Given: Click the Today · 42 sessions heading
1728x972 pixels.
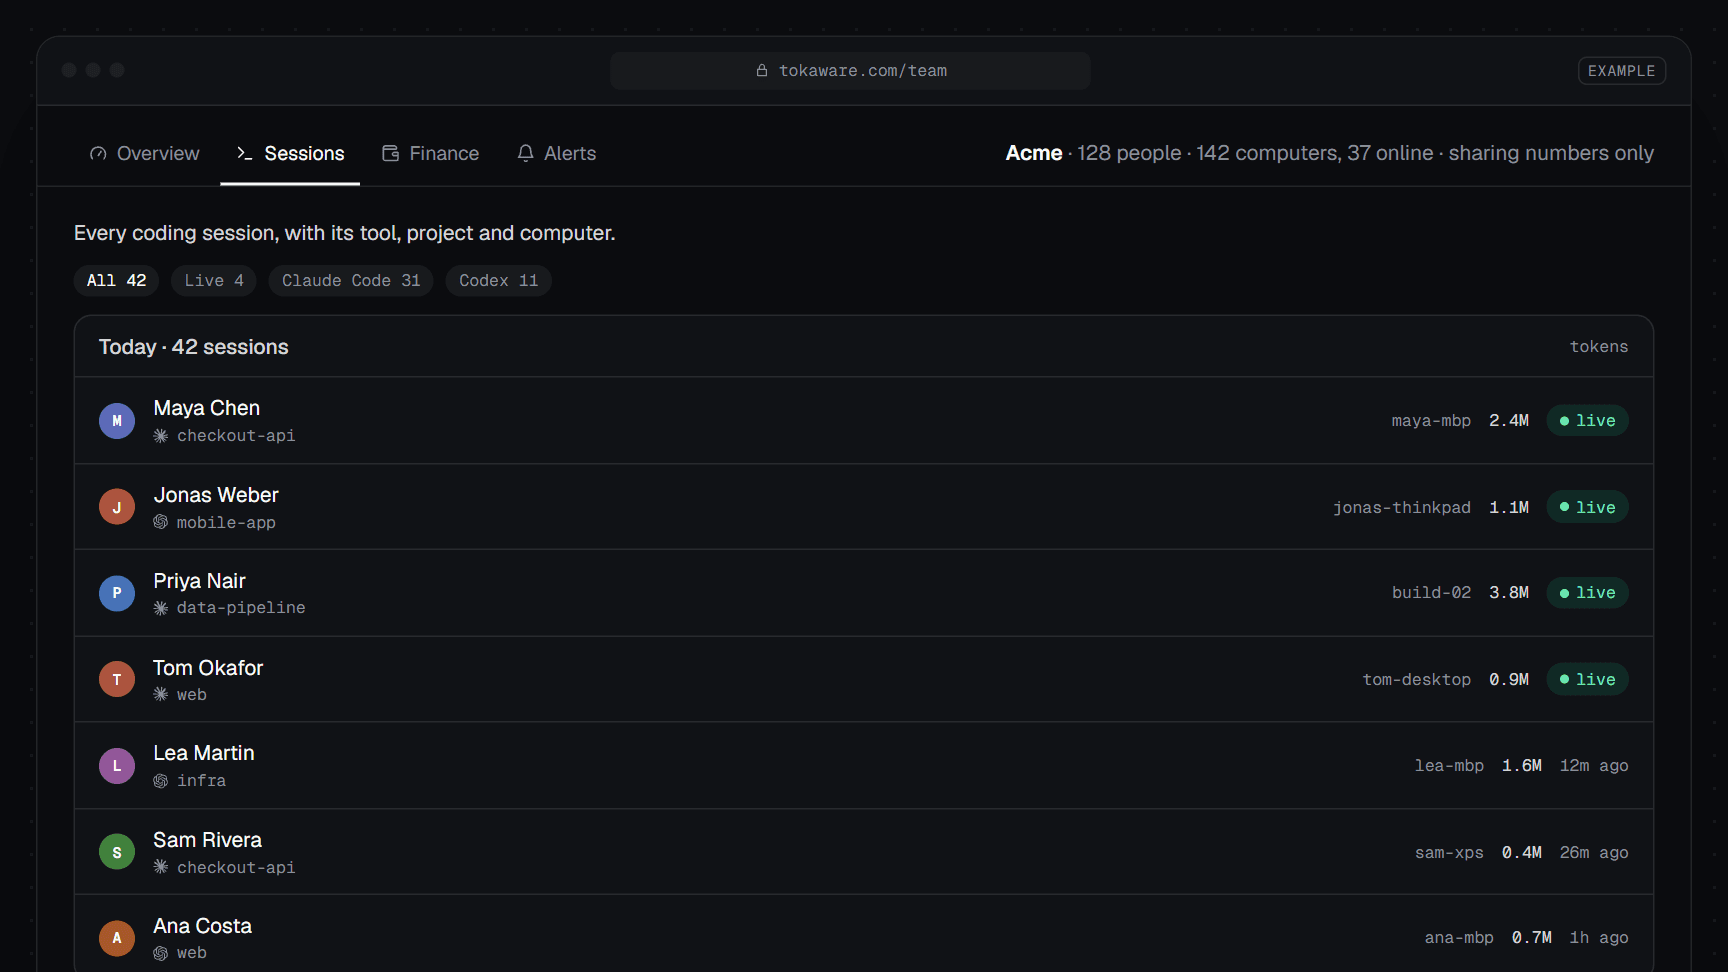Looking at the screenshot, I should [x=194, y=347].
